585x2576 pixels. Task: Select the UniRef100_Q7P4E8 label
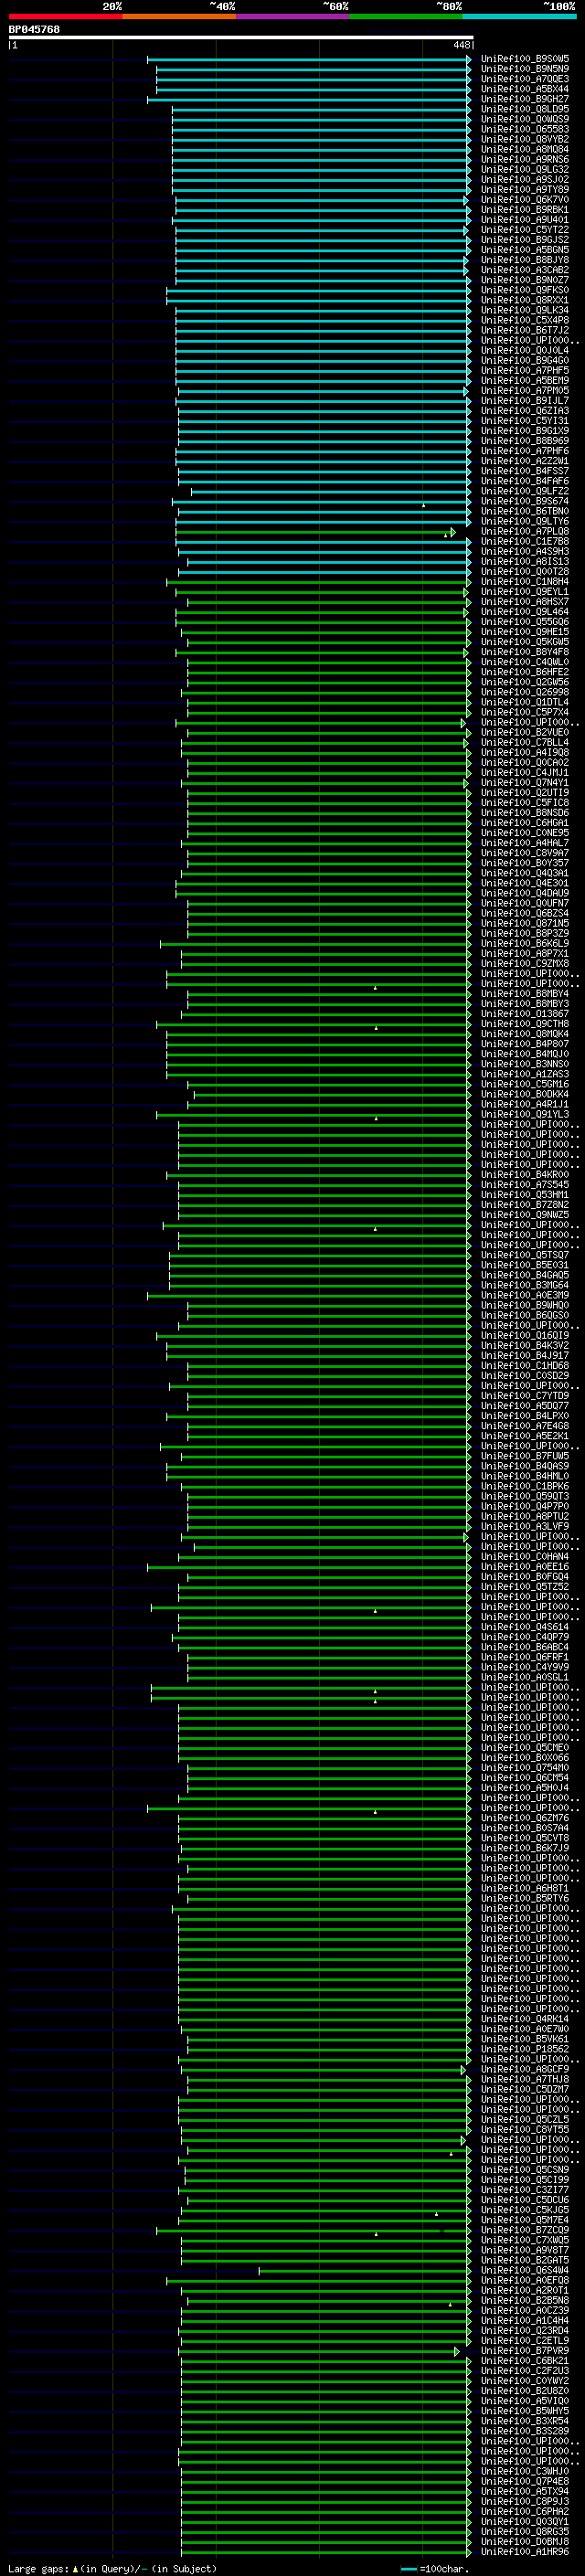coord(524,2481)
